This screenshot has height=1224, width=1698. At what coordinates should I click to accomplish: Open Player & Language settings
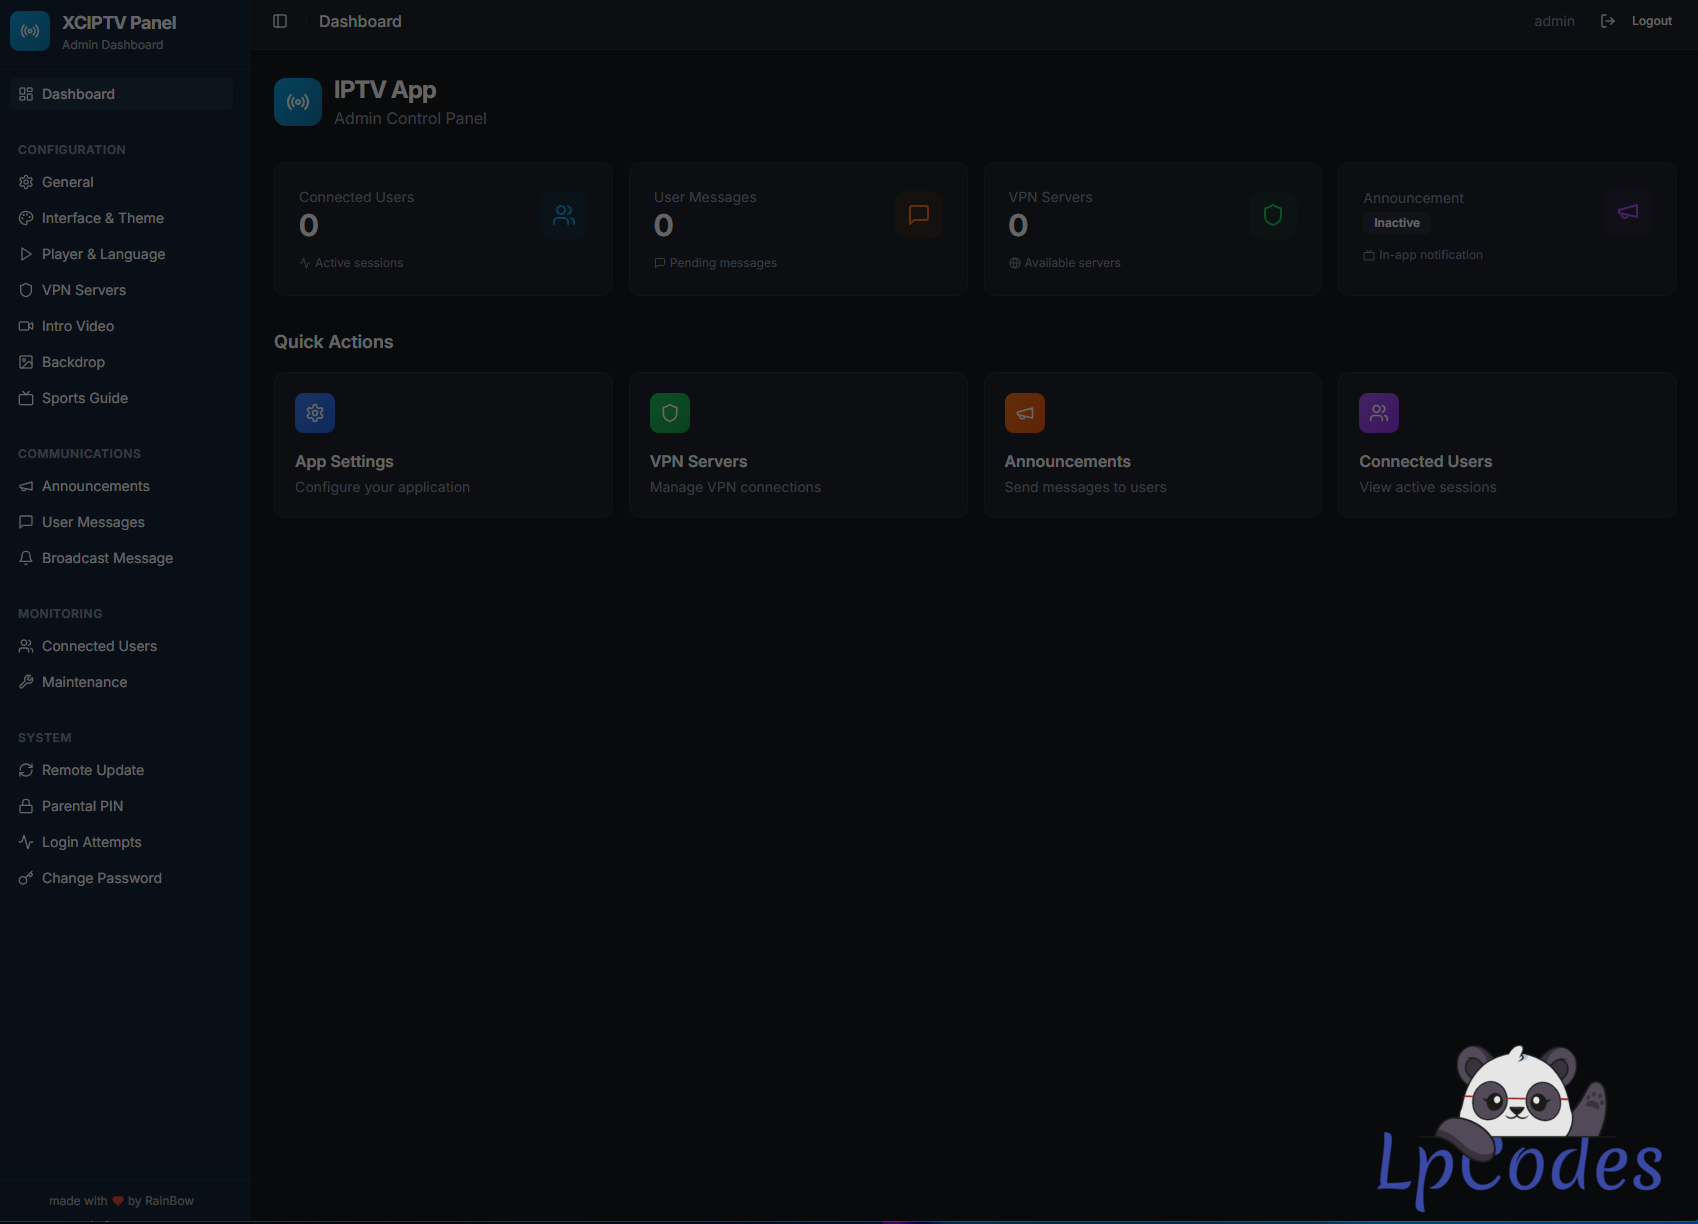[103, 254]
